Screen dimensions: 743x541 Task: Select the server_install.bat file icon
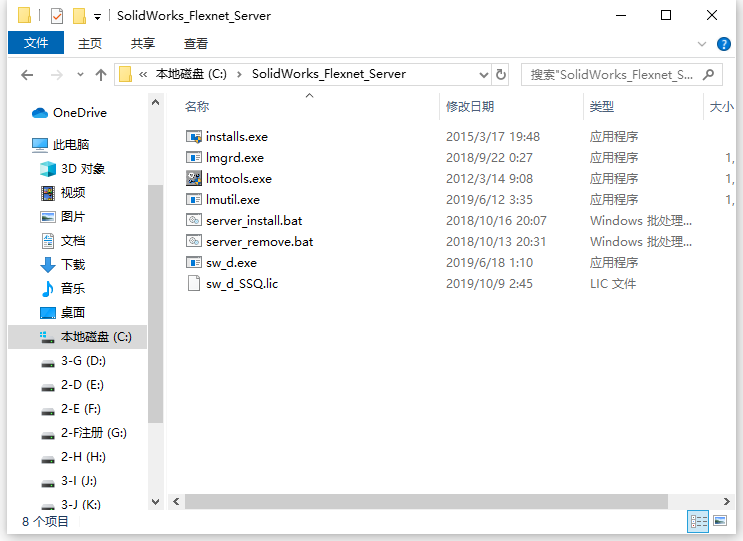[193, 220]
